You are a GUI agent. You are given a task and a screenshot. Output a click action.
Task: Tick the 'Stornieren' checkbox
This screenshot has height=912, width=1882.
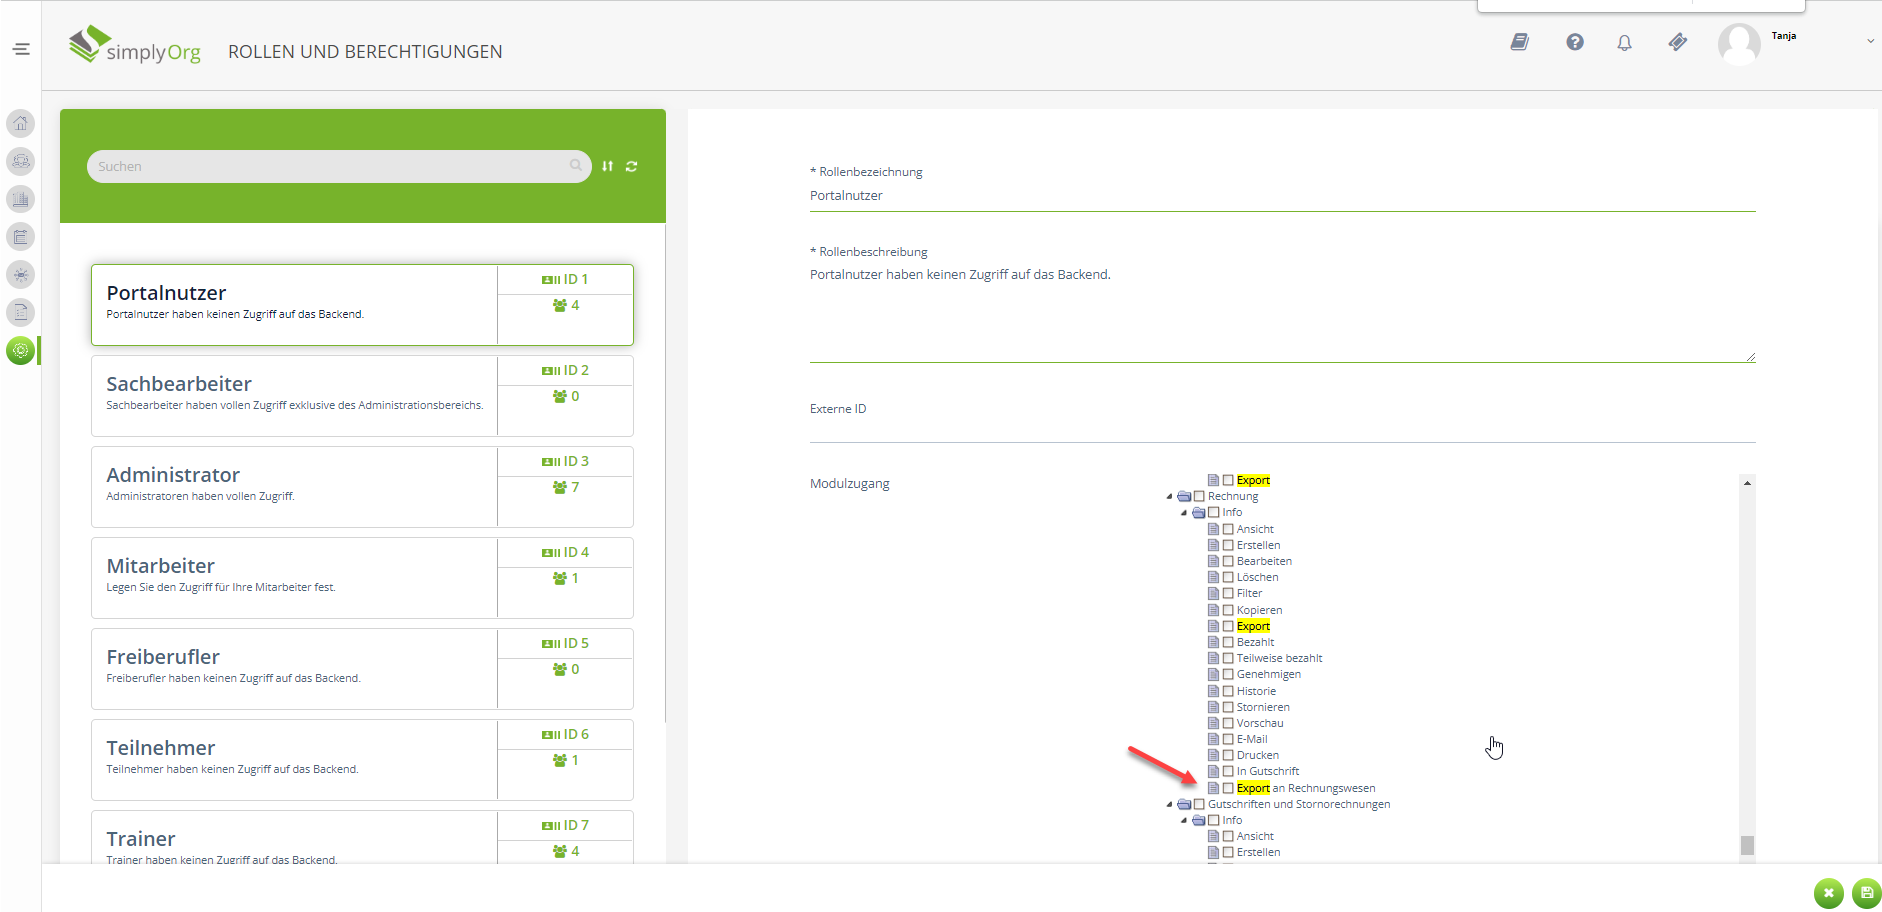pyautogui.click(x=1228, y=707)
